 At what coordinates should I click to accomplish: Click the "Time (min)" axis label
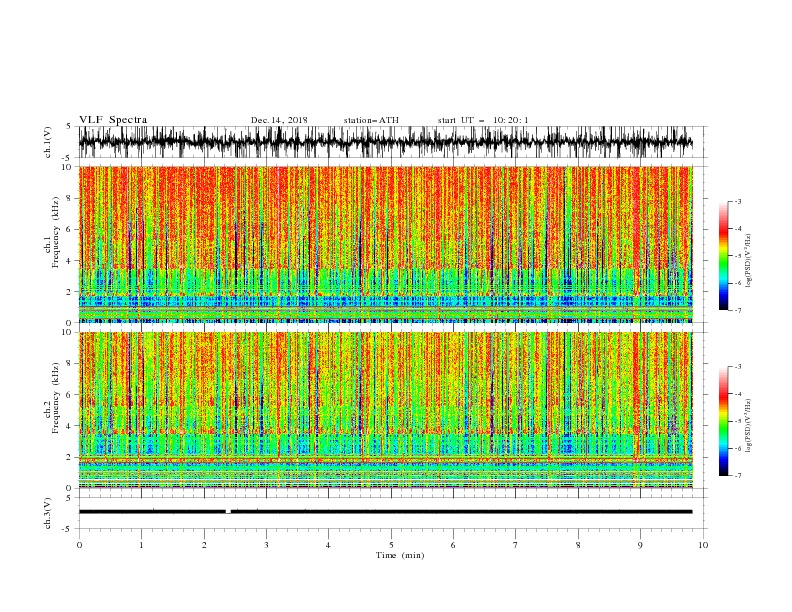click(x=400, y=555)
